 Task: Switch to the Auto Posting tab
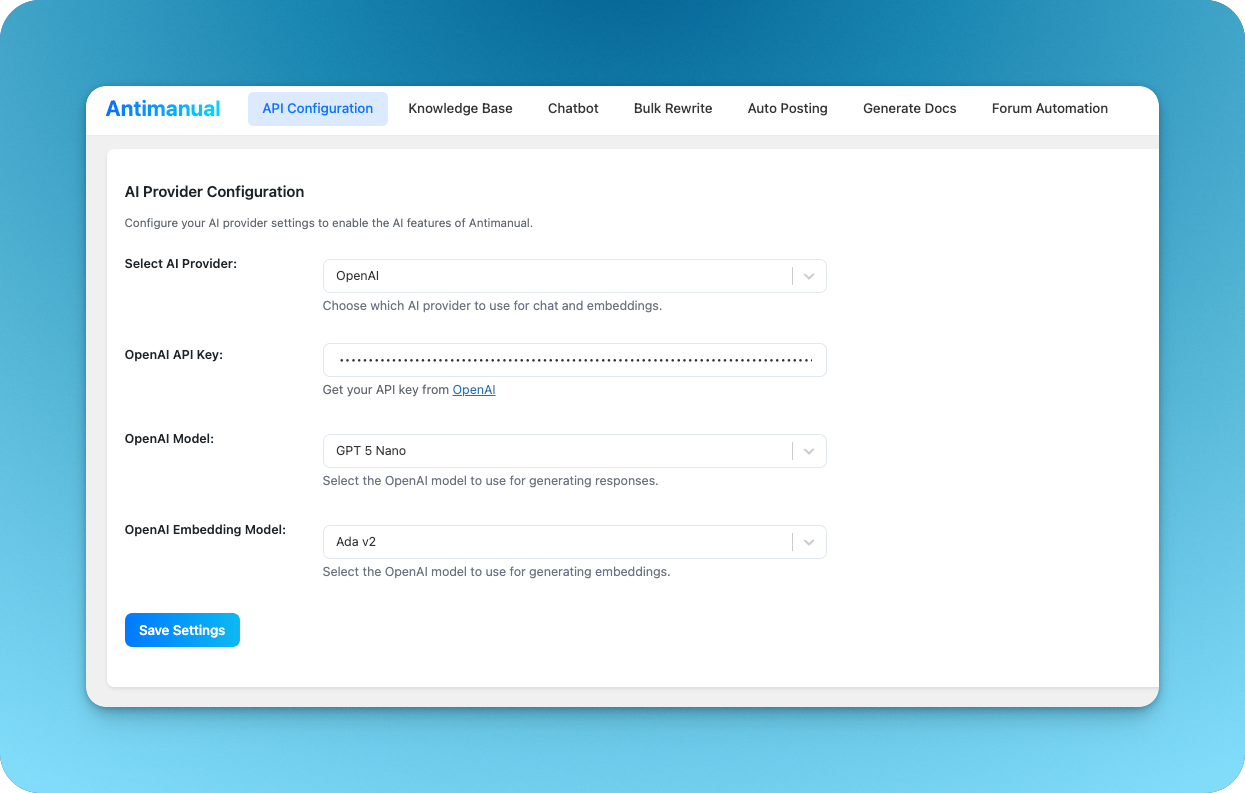point(787,108)
